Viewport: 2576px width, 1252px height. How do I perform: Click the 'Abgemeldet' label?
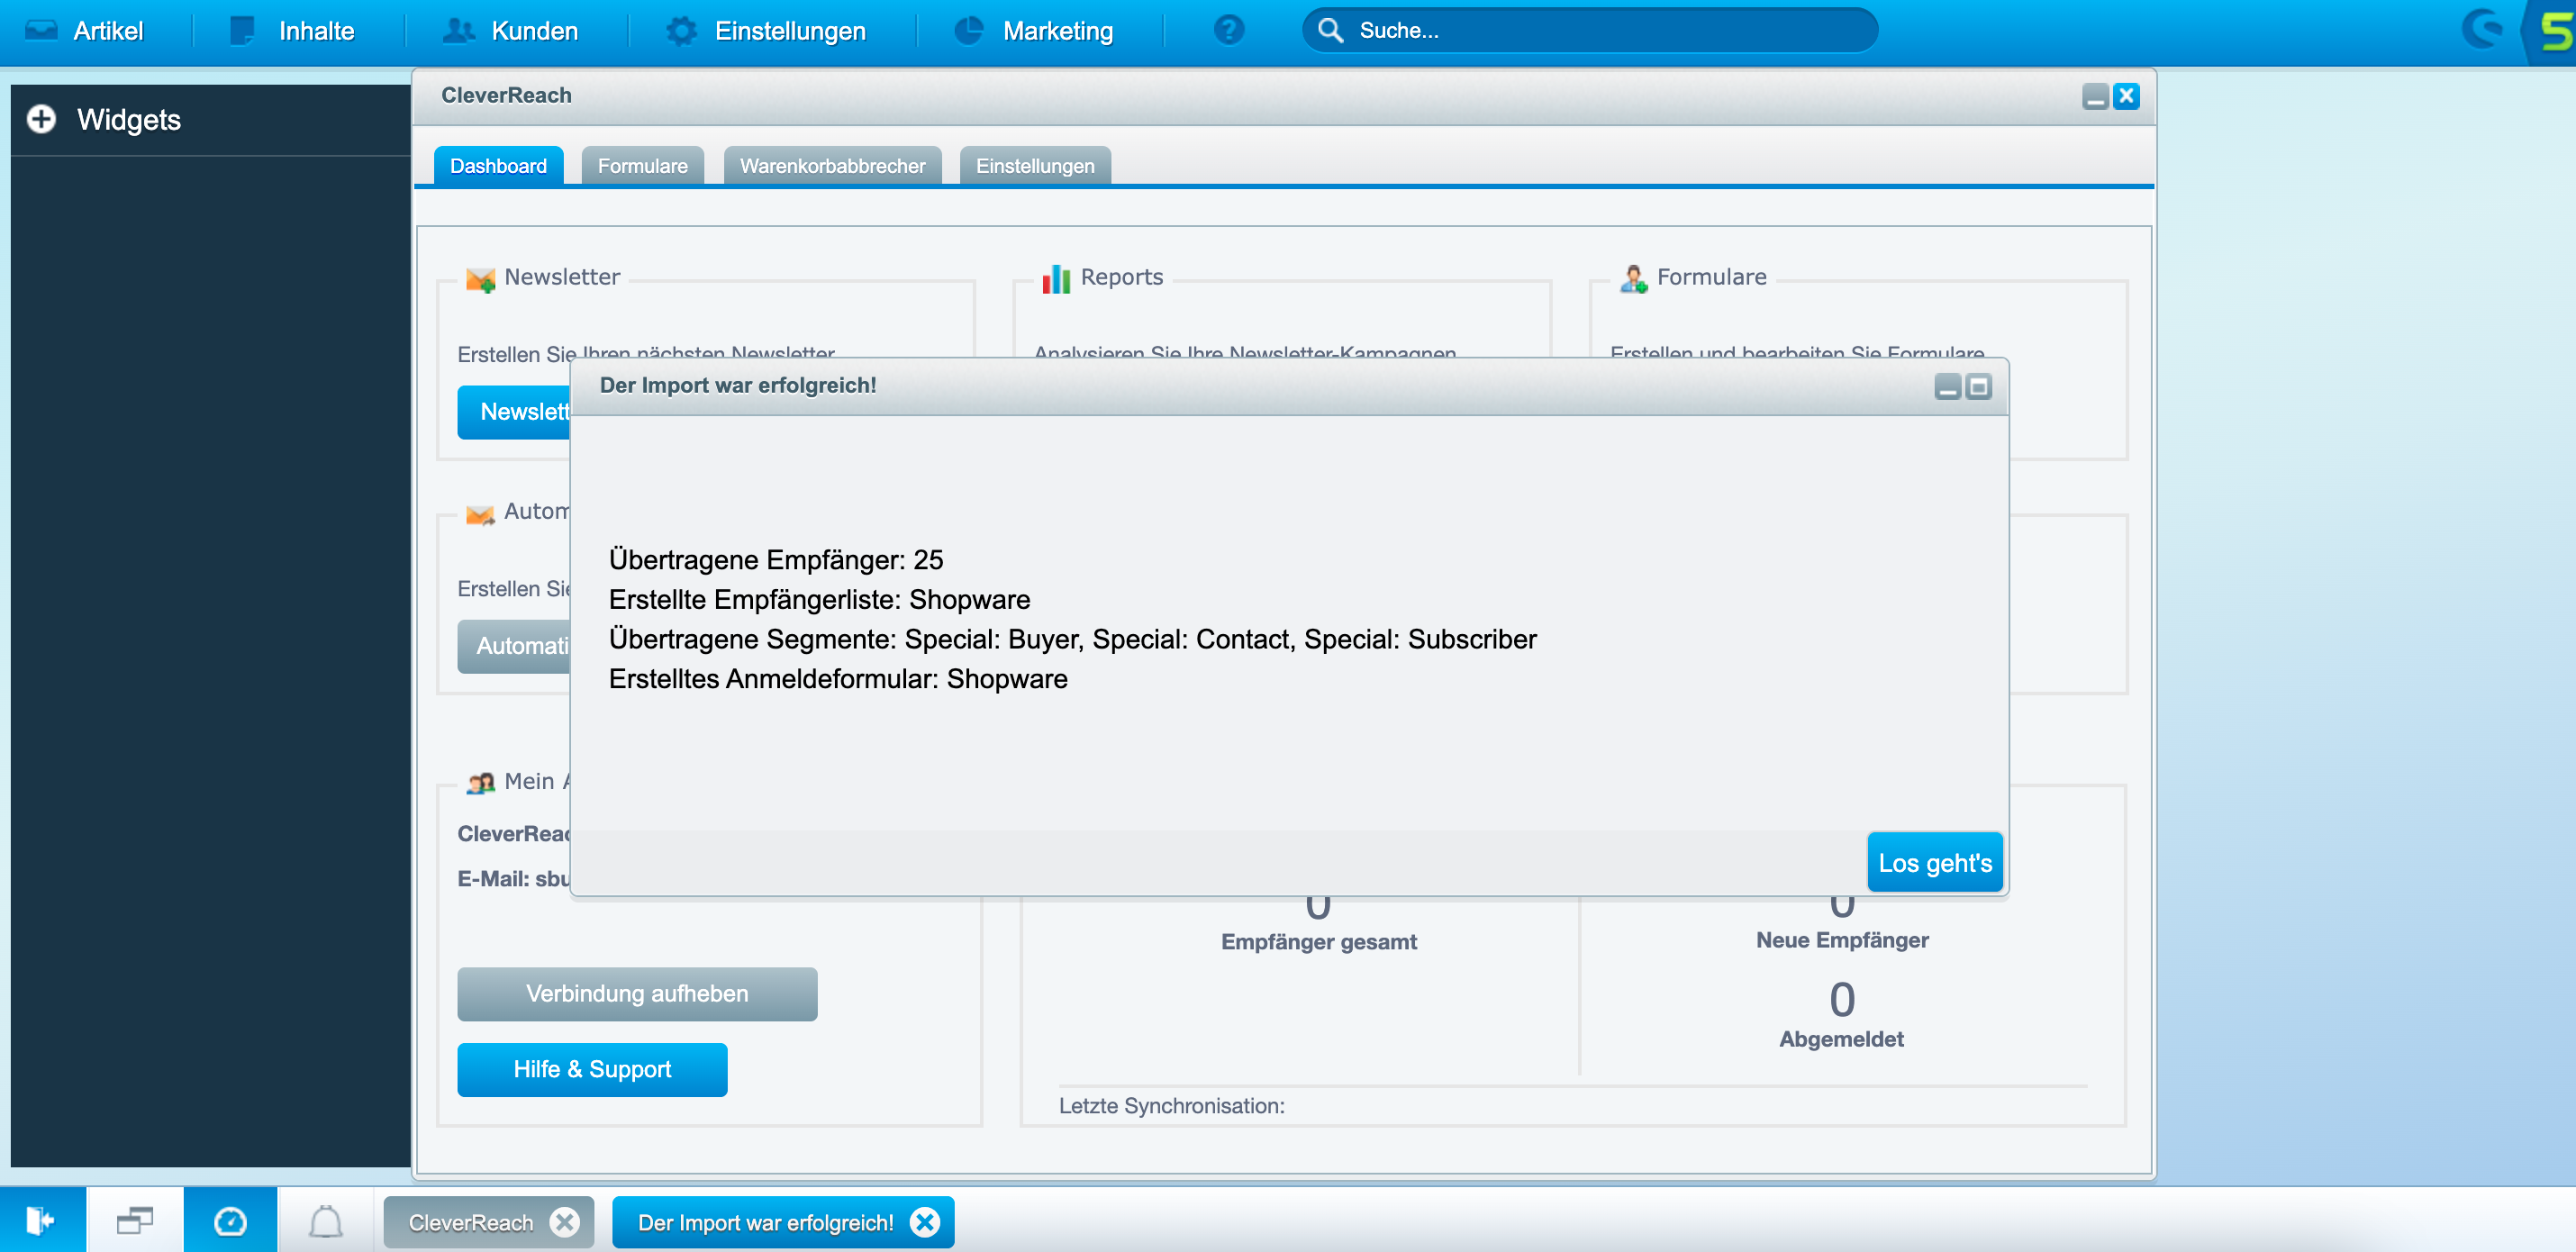tap(1841, 1039)
